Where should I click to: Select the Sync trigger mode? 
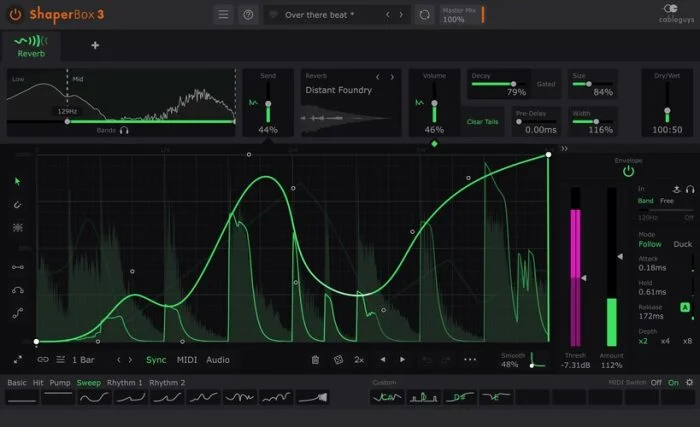tap(156, 360)
